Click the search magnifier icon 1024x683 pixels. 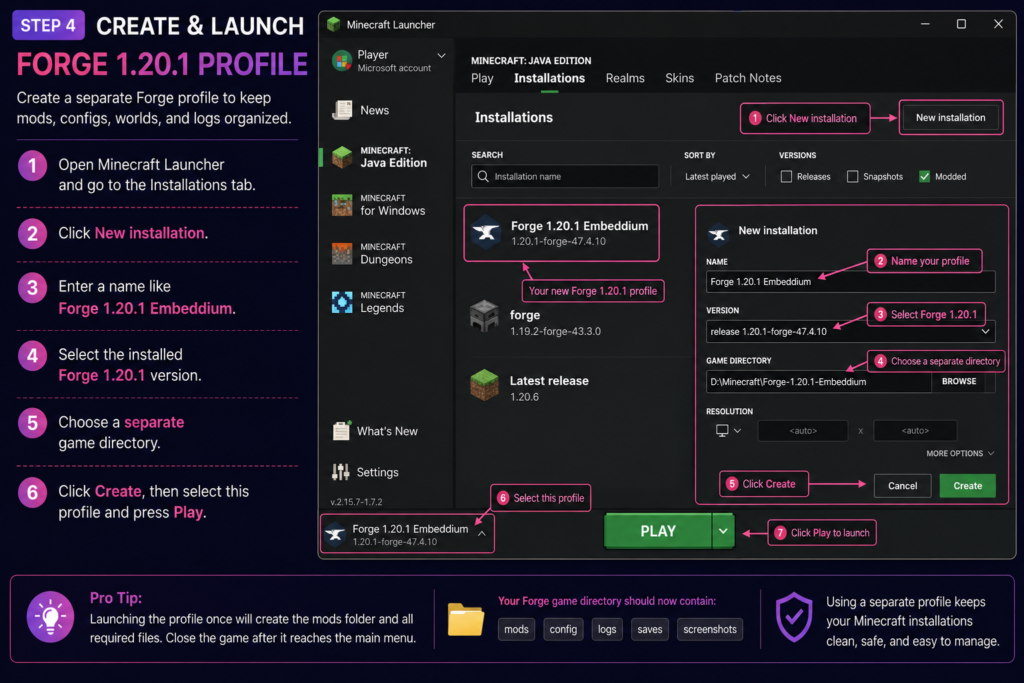(x=483, y=176)
